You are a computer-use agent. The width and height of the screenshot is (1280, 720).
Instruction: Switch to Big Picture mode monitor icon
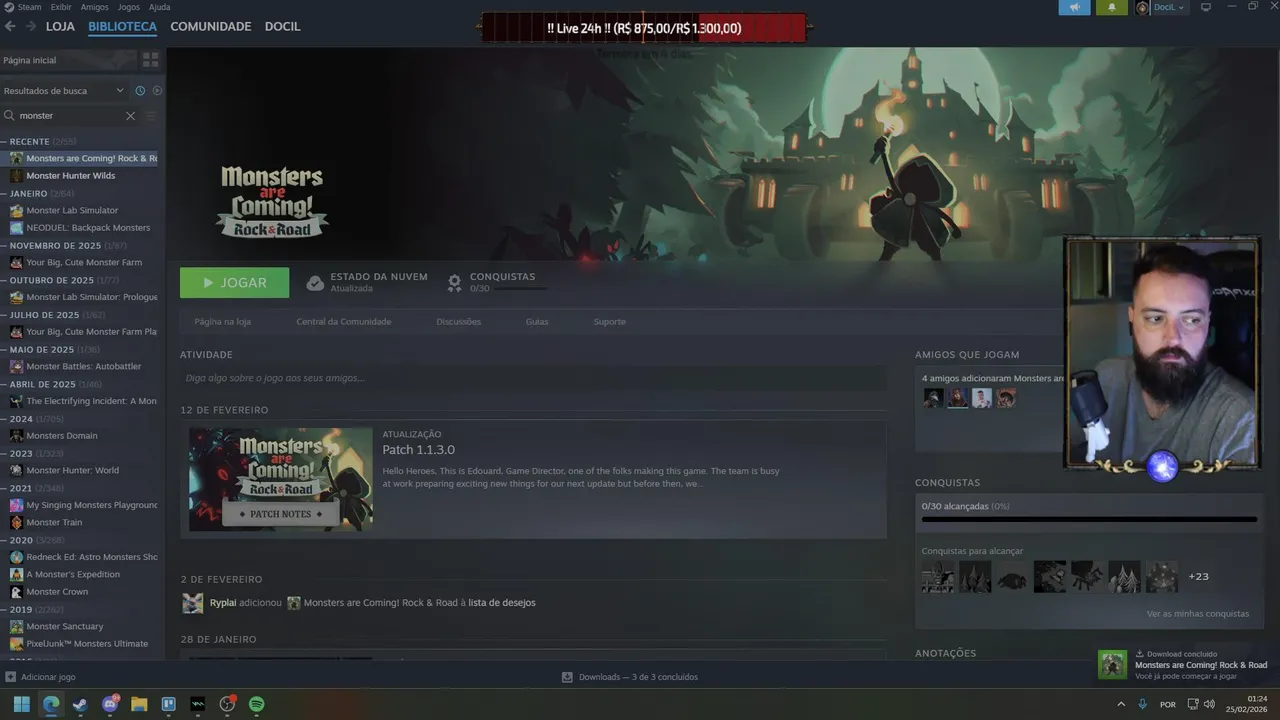pyautogui.click(x=1205, y=7)
